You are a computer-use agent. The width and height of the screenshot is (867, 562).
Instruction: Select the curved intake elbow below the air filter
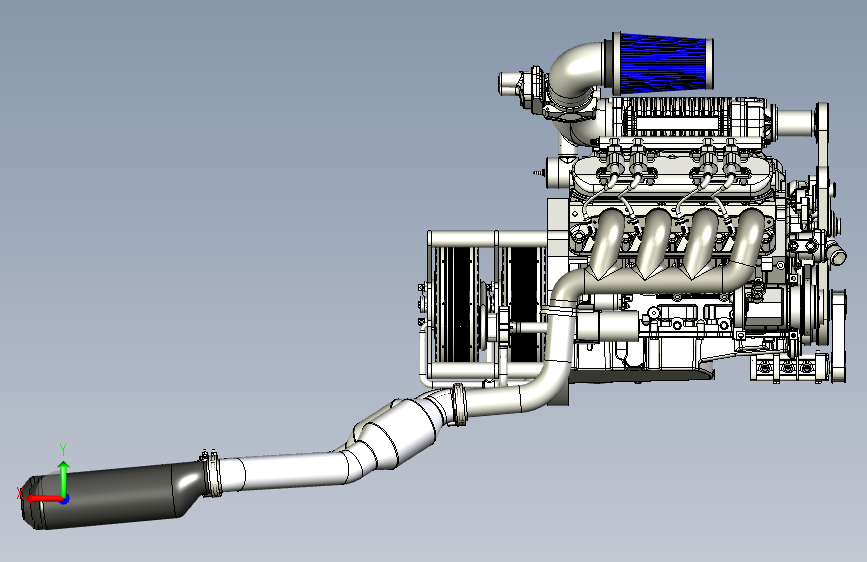575,74
